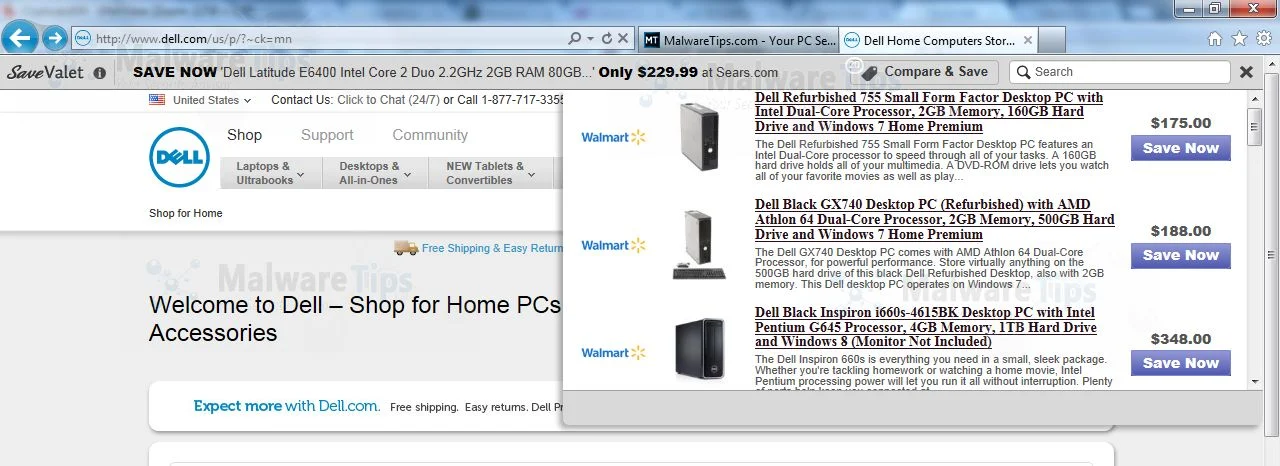The image size is (1280, 466).
Task: Click Save Now for the $175.00 Dell 755
Action: click(x=1181, y=148)
